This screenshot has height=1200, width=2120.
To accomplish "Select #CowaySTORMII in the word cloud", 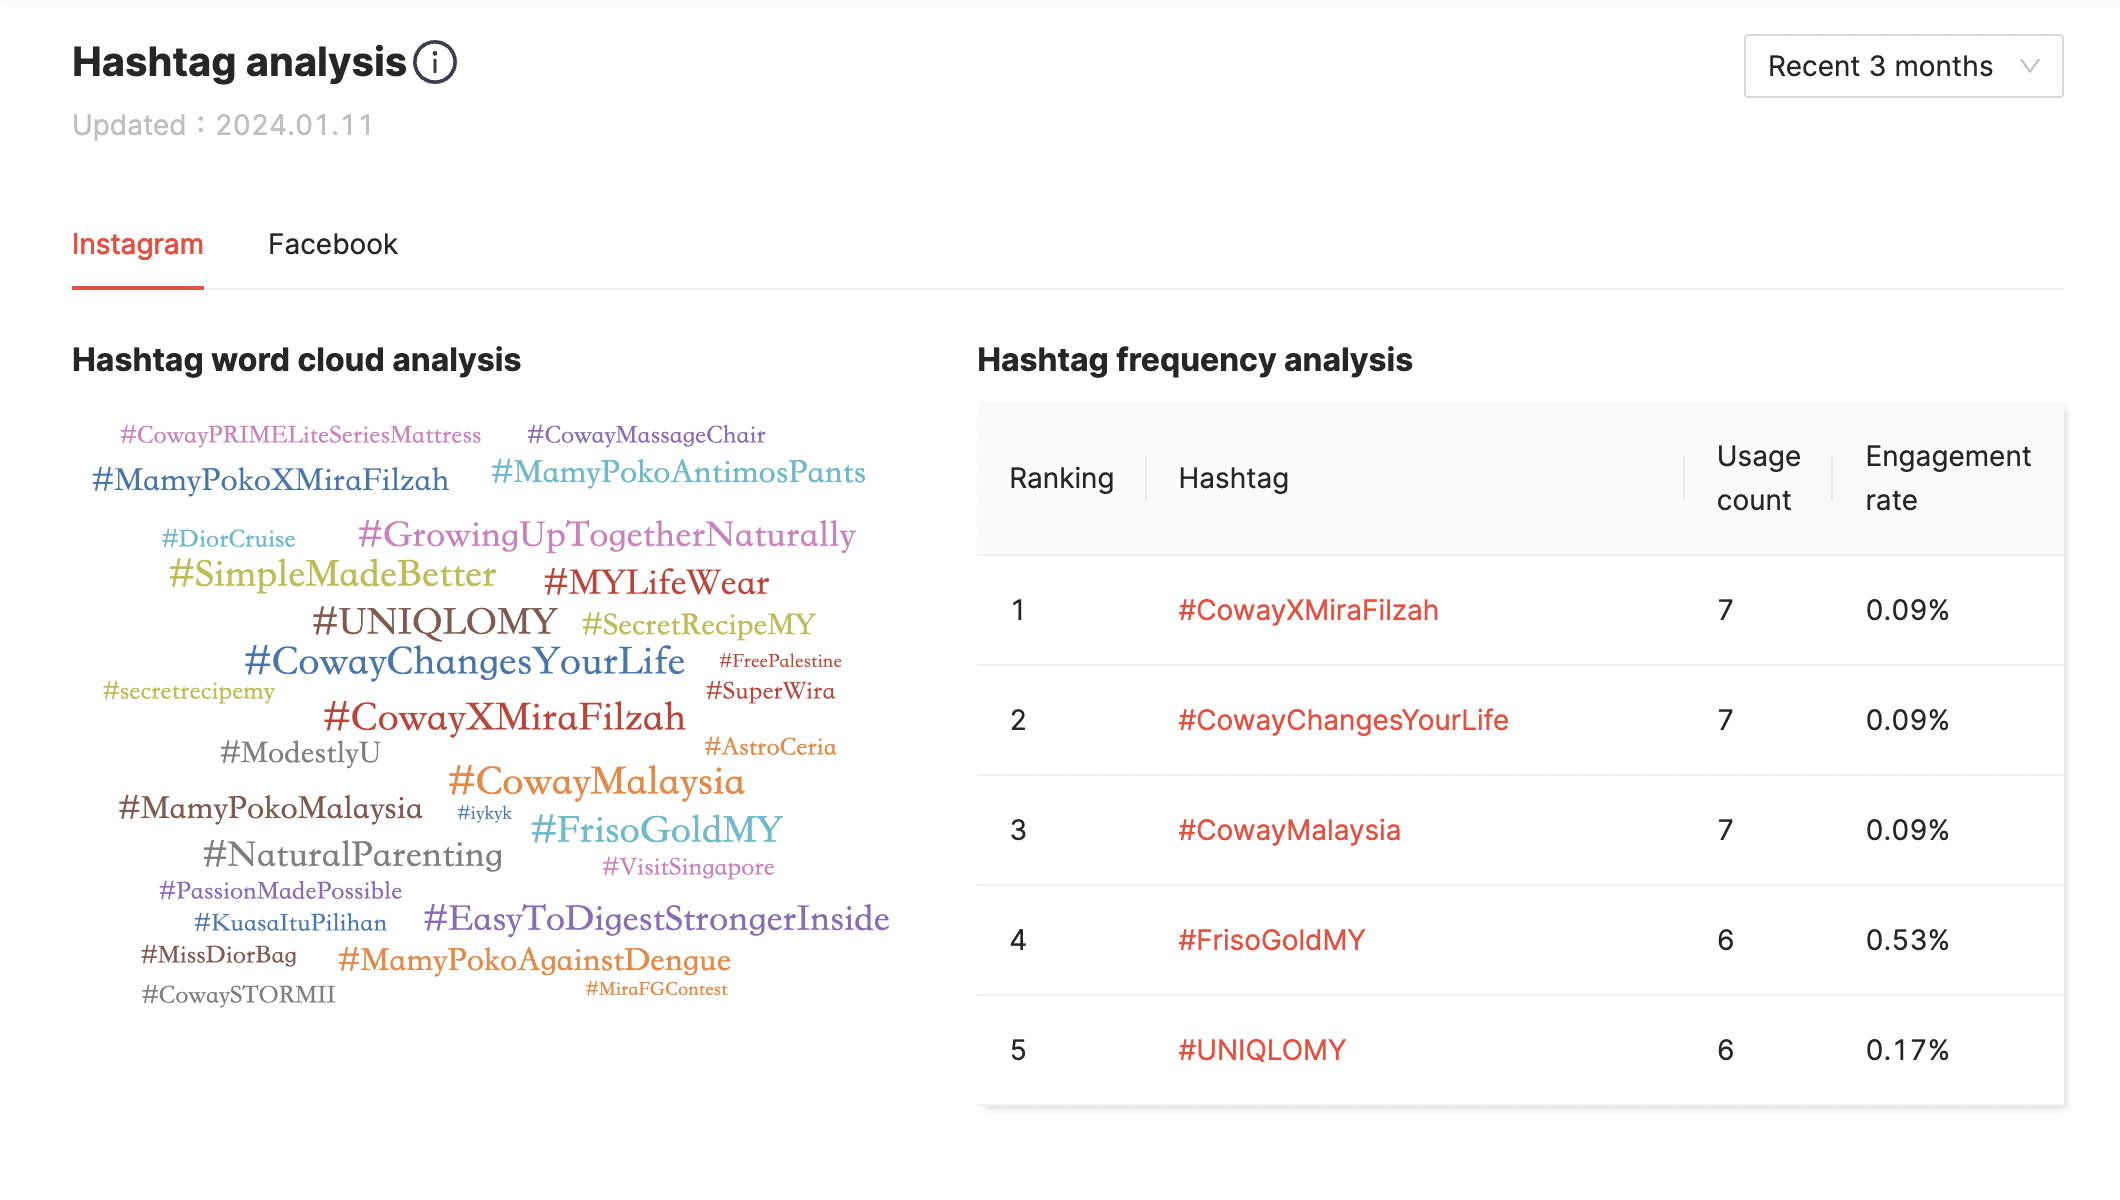I will 238,995.
